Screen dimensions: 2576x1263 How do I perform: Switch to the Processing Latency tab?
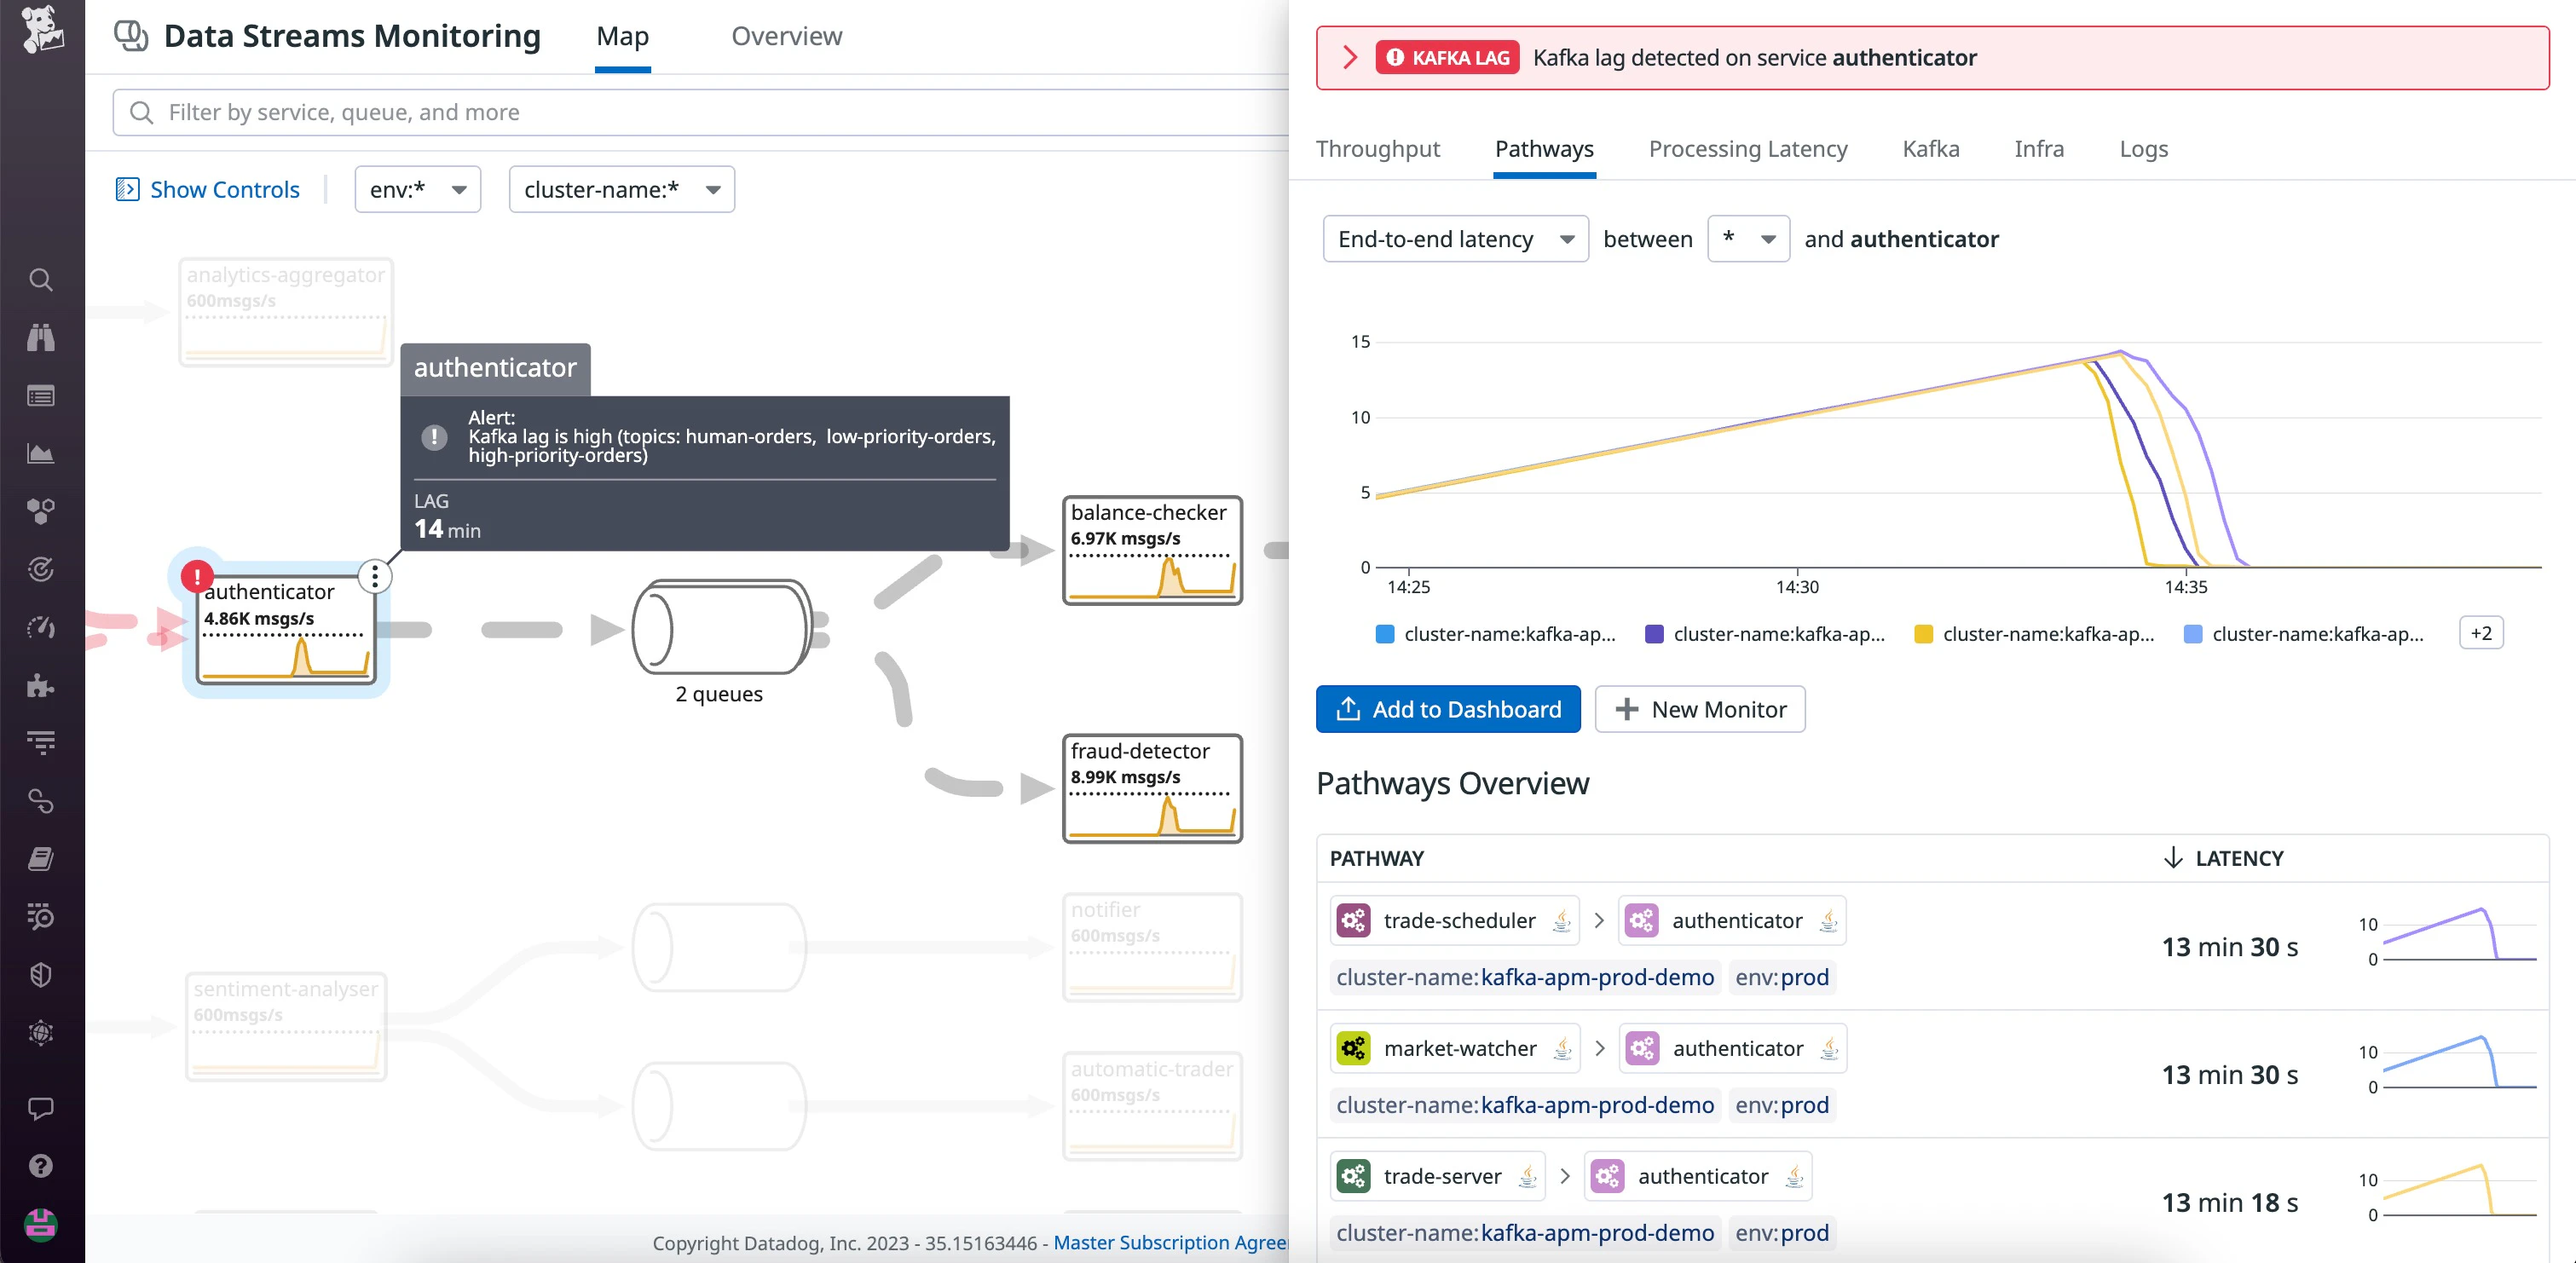(x=1748, y=149)
